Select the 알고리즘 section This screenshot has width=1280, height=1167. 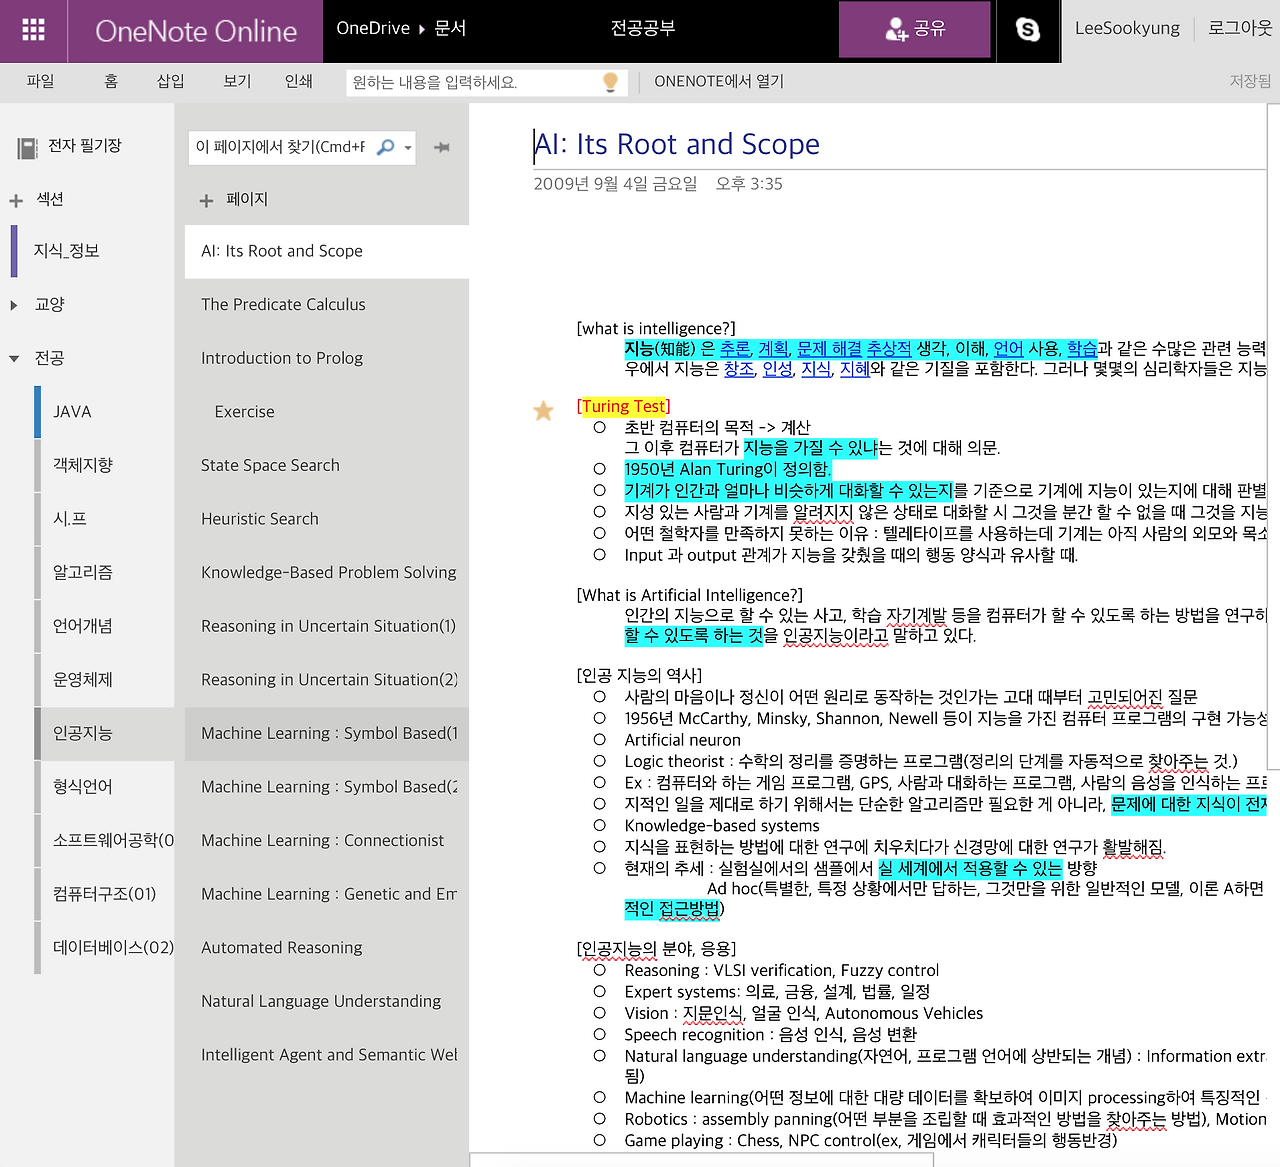[83, 572]
